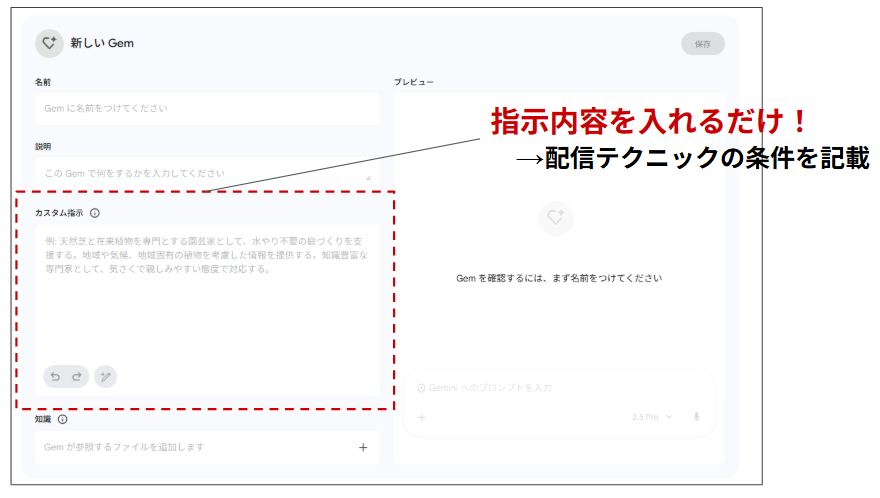The height and width of the screenshot is (498, 880).
Task: Undo last edit in custom instructions
Action: pos(55,377)
